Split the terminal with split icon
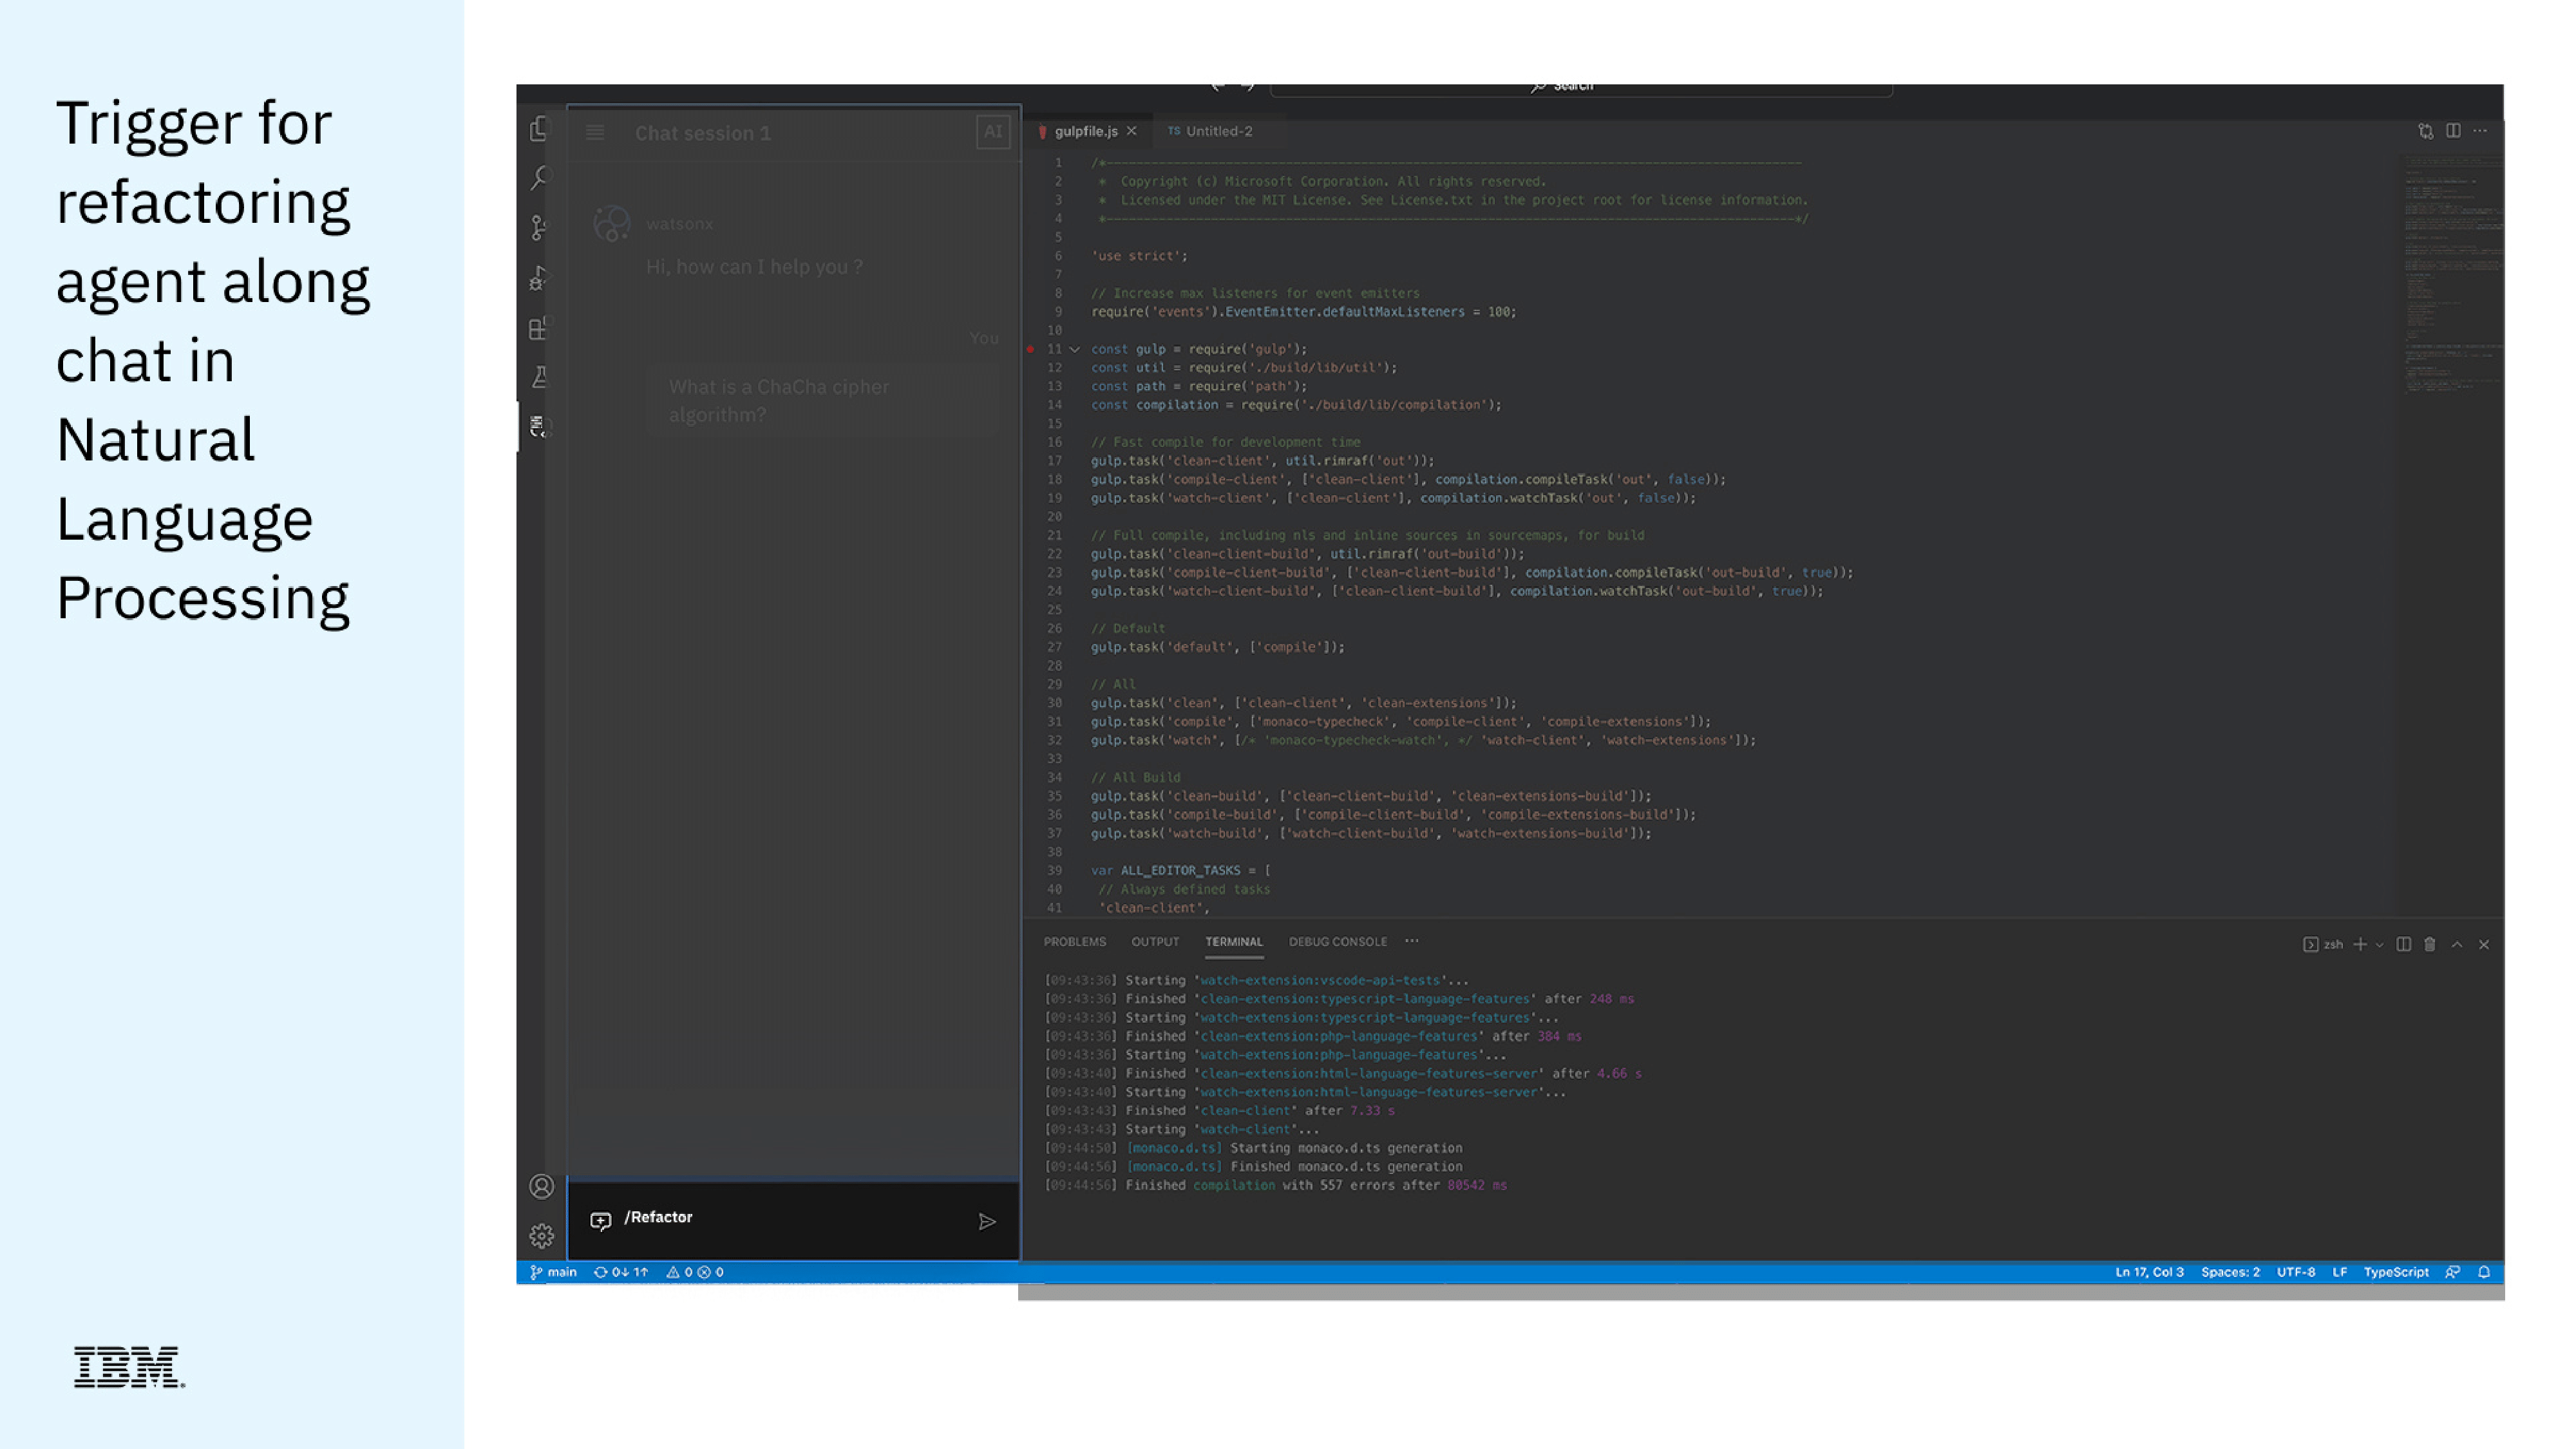The height and width of the screenshot is (1449, 2576). [x=2404, y=944]
